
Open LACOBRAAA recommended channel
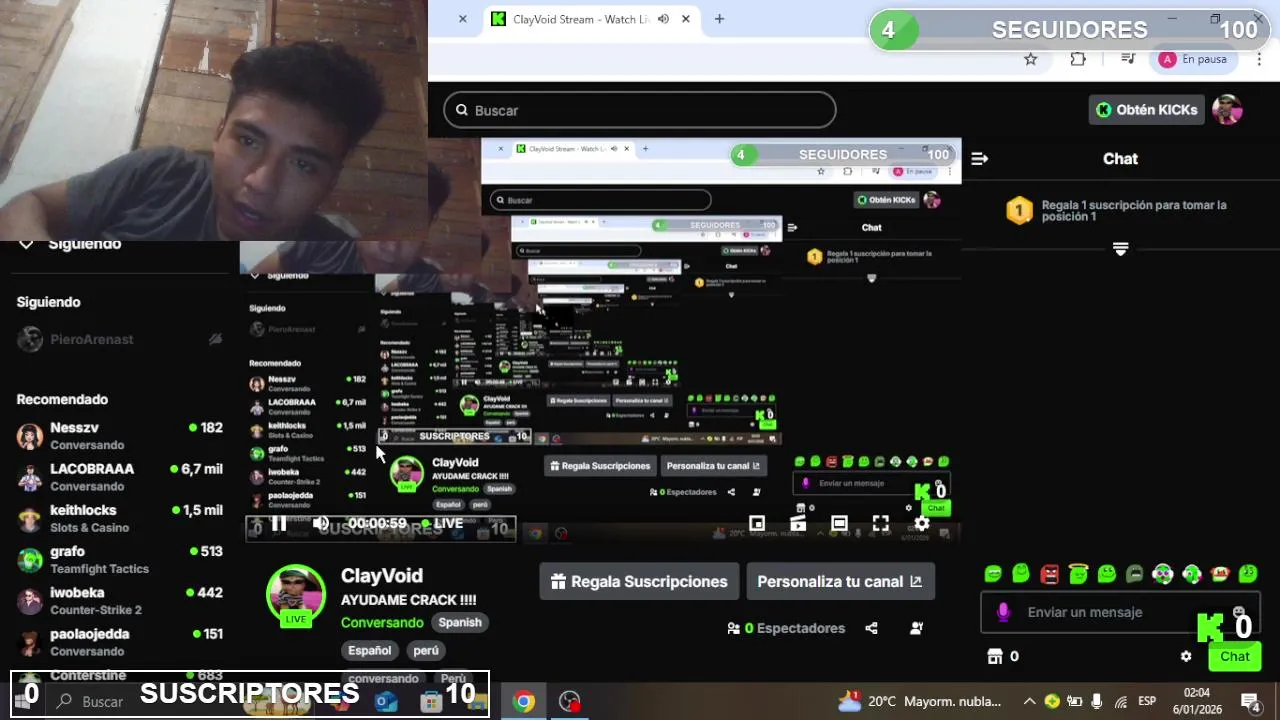click(x=119, y=477)
